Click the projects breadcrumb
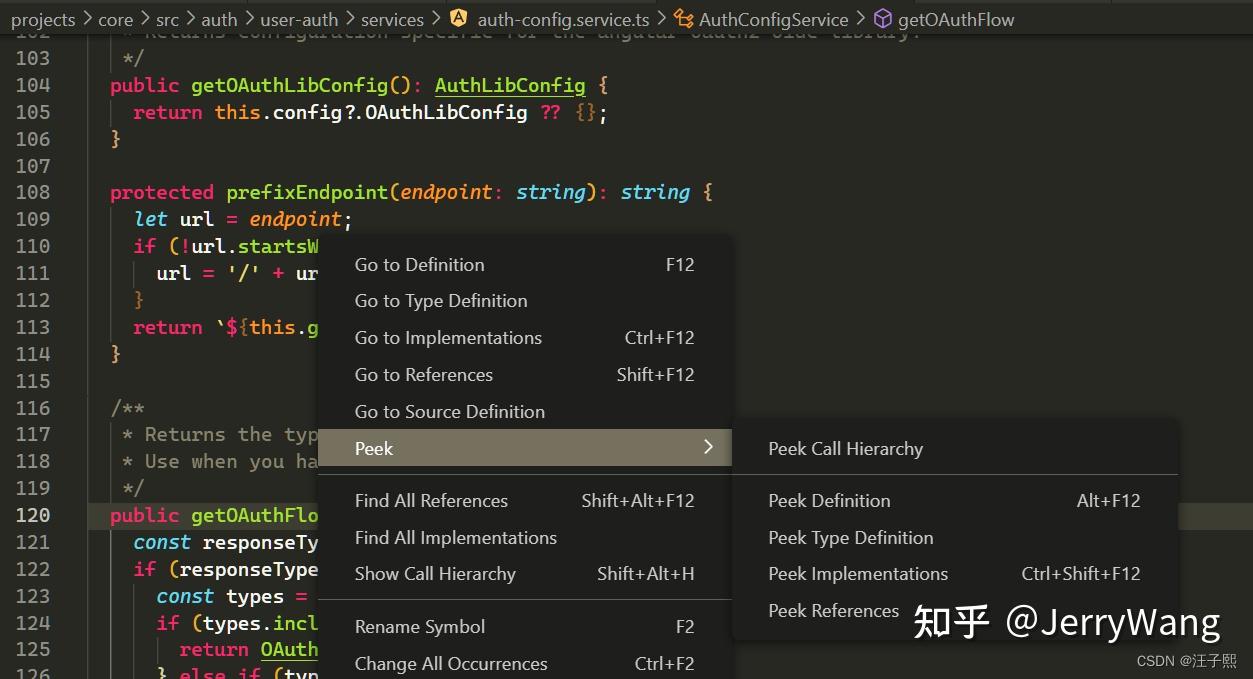 tap(42, 18)
